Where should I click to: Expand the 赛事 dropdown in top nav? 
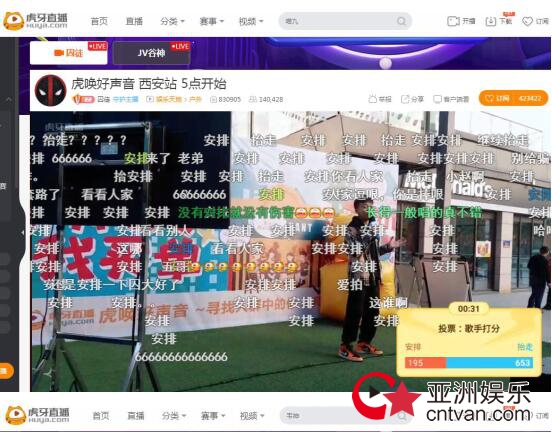212,21
